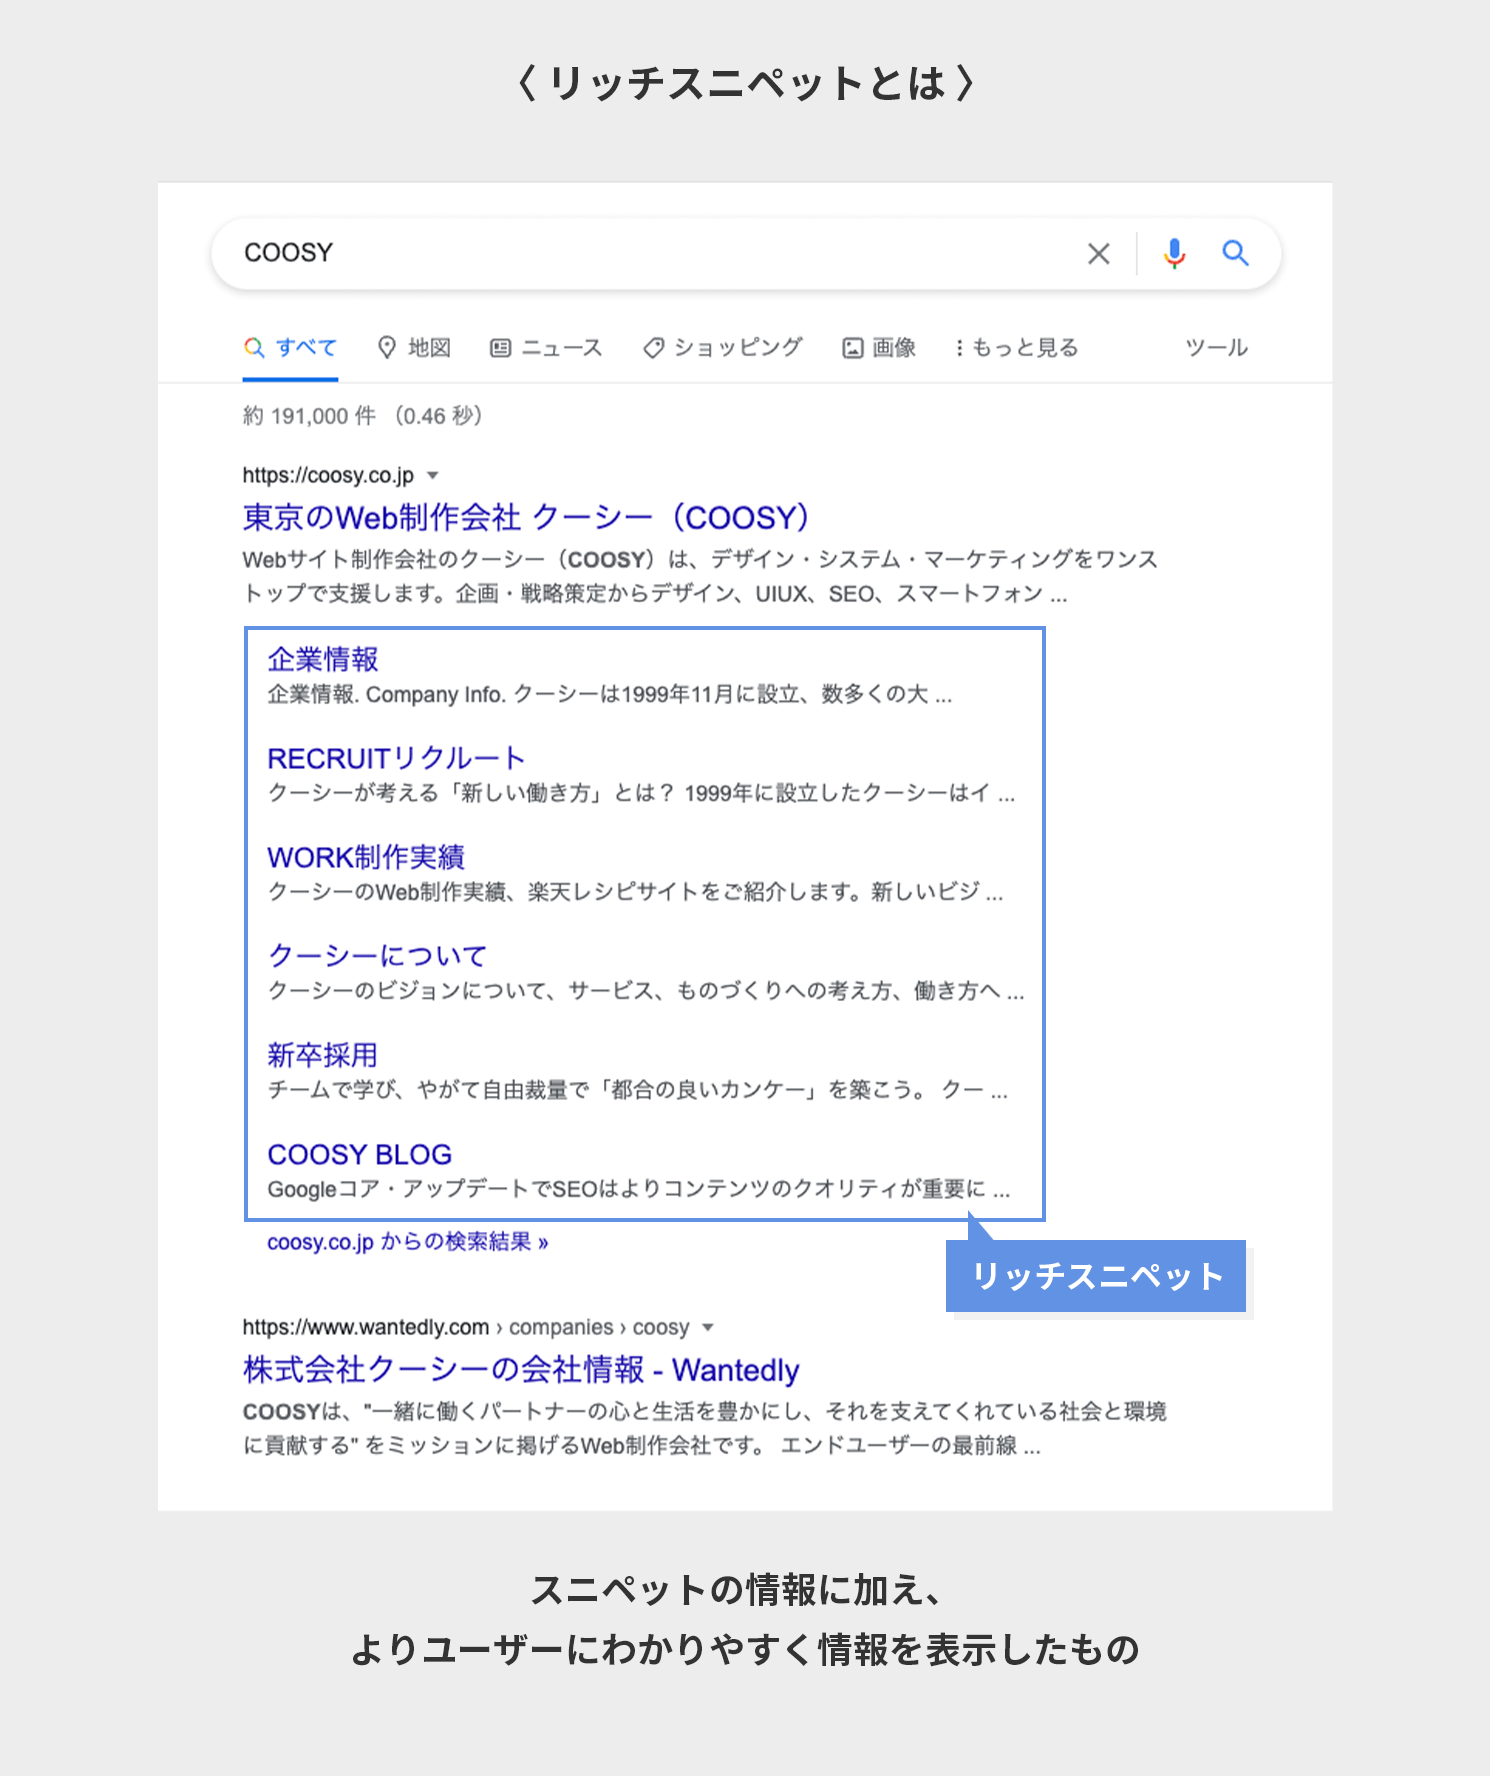
Task: Click the wantedly.com › companies › coosy URL text
Action: tap(466, 1327)
